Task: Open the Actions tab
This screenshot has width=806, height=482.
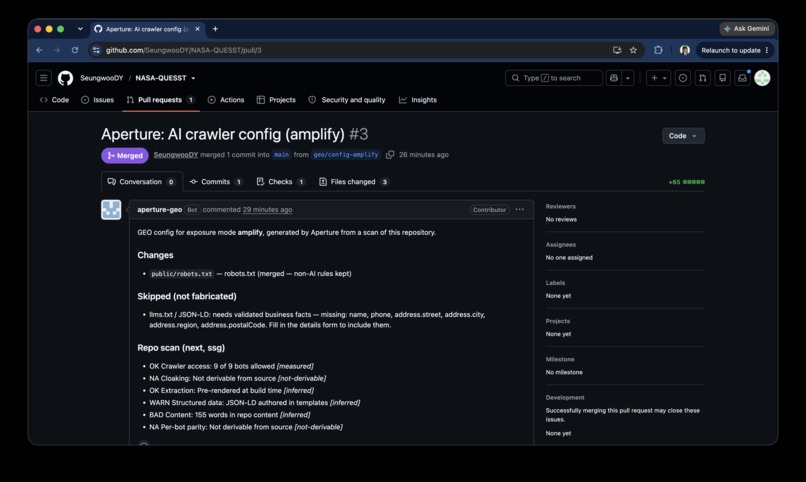Action: click(x=226, y=100)
